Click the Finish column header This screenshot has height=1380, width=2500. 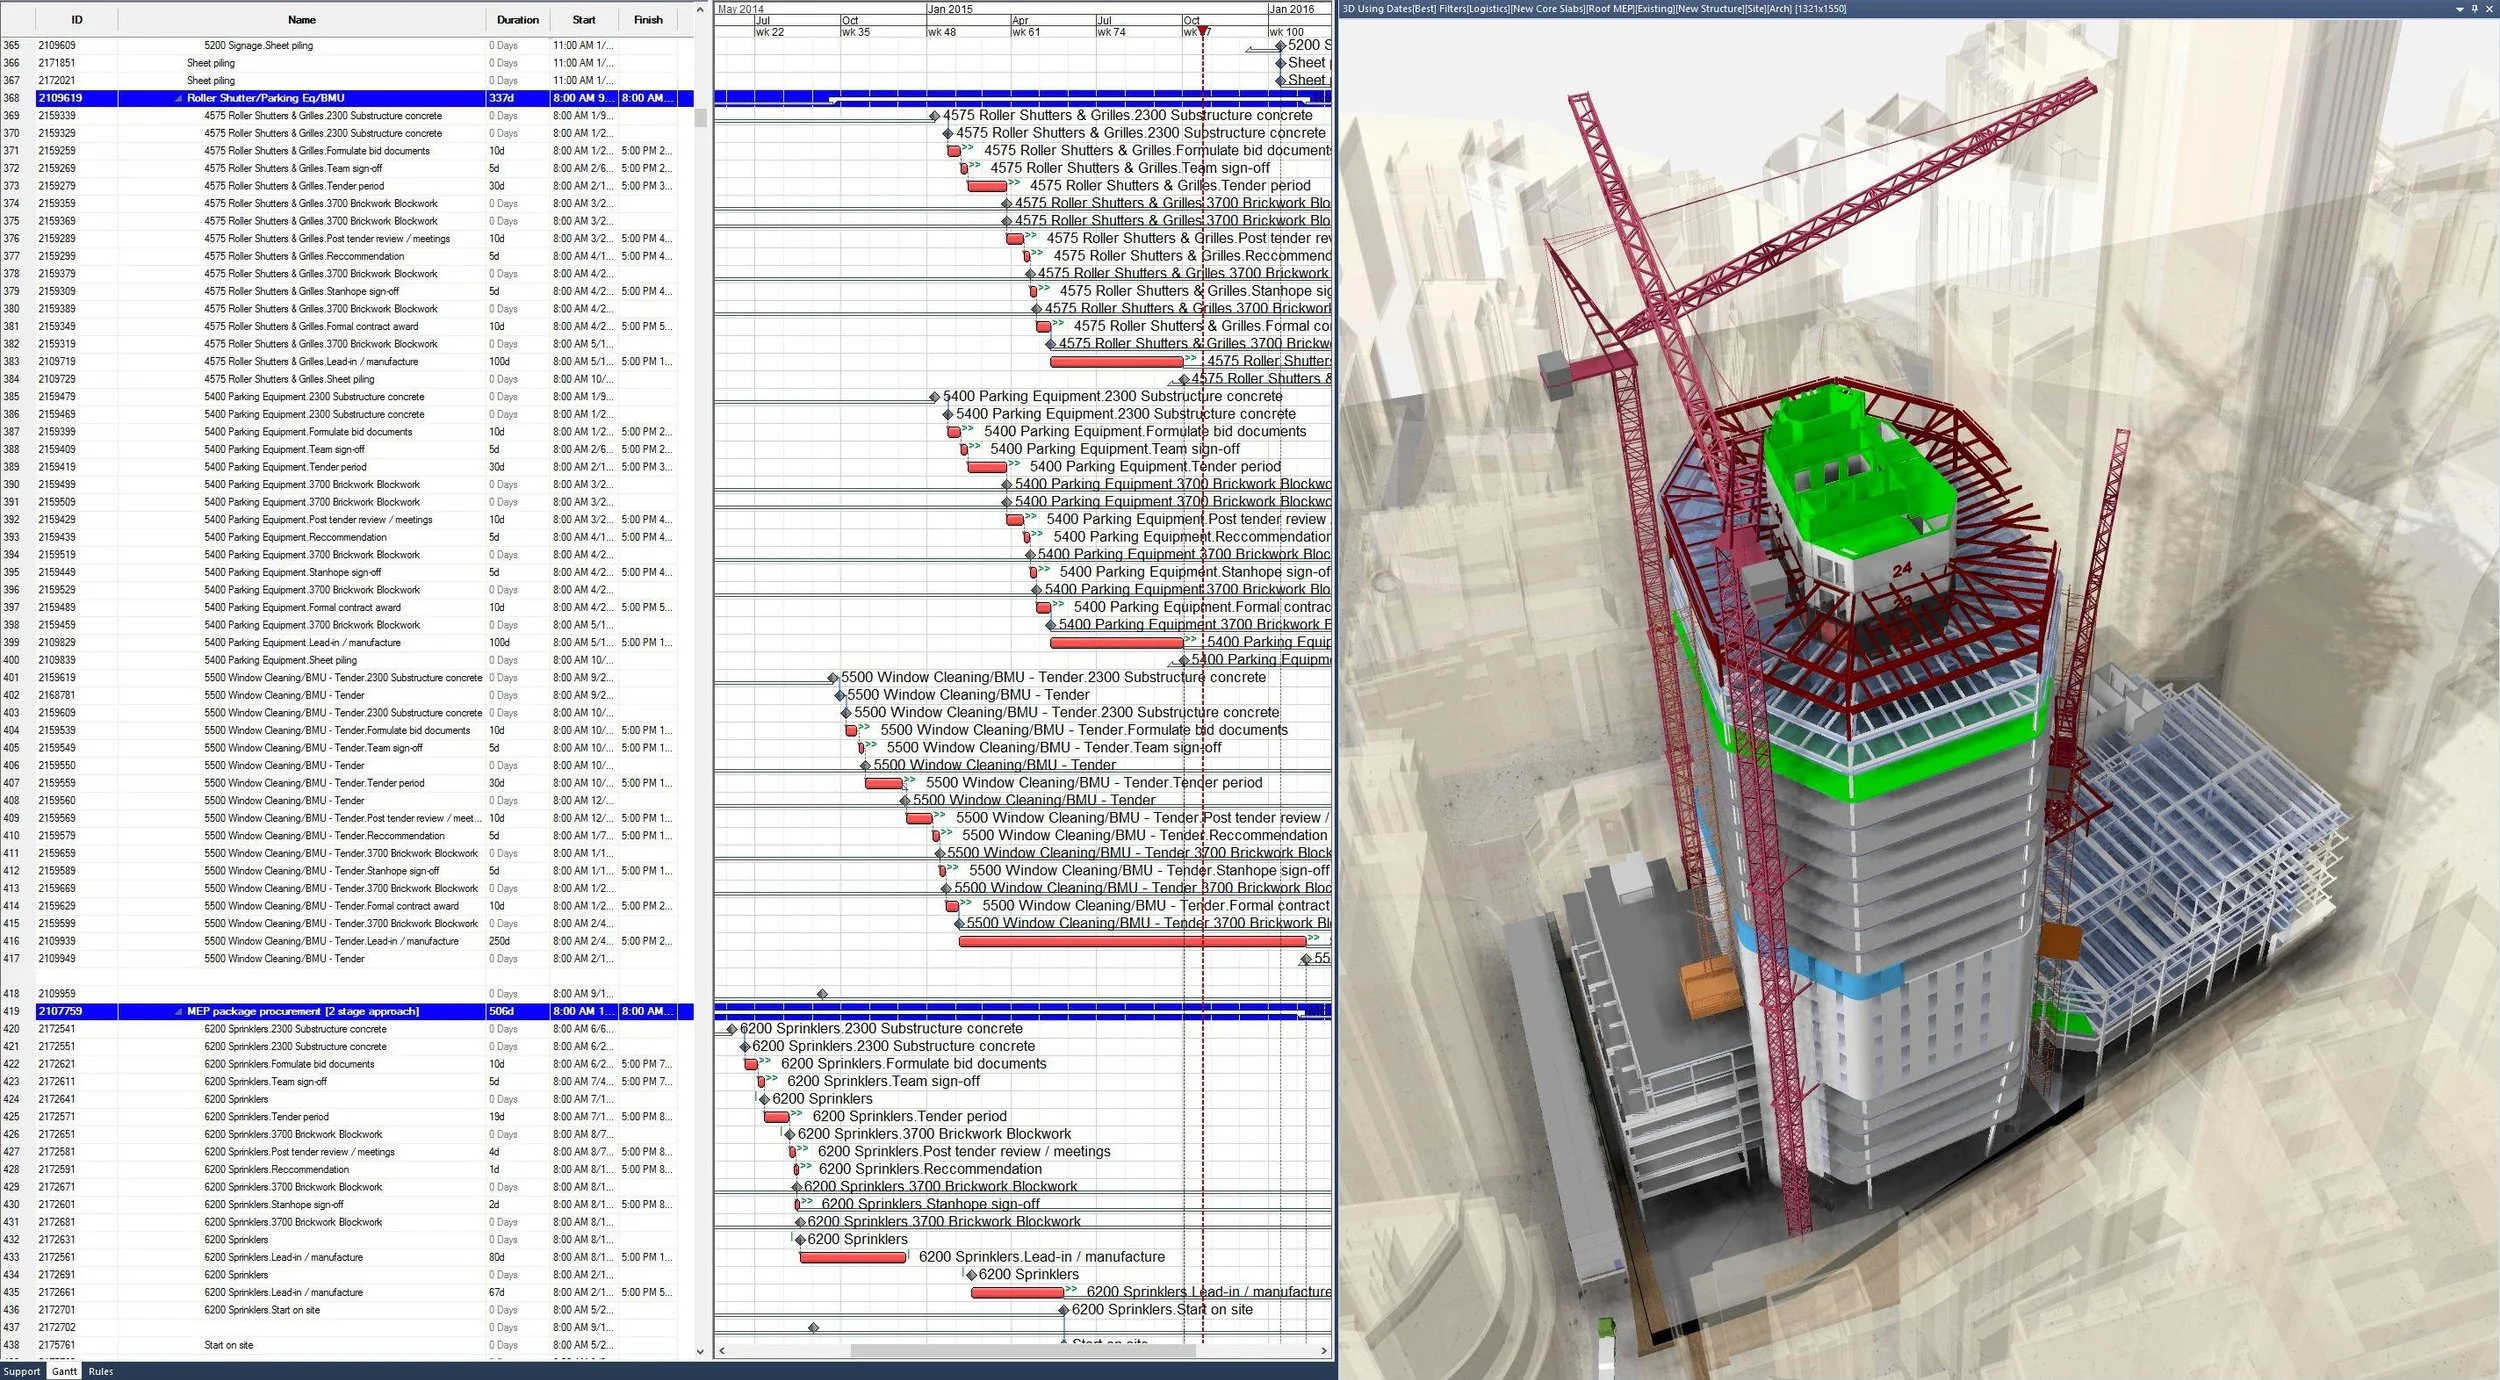(647, 20)
